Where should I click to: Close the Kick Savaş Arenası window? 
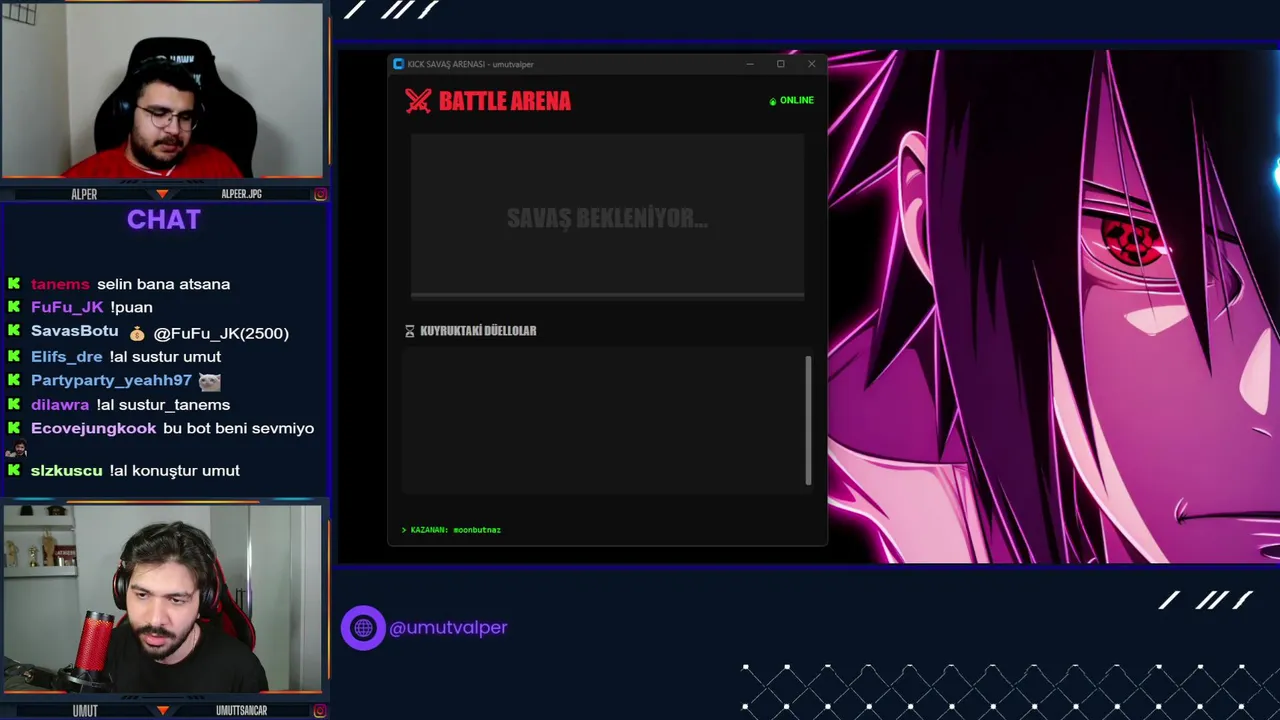pyautogui.click(x=811, y=64)
